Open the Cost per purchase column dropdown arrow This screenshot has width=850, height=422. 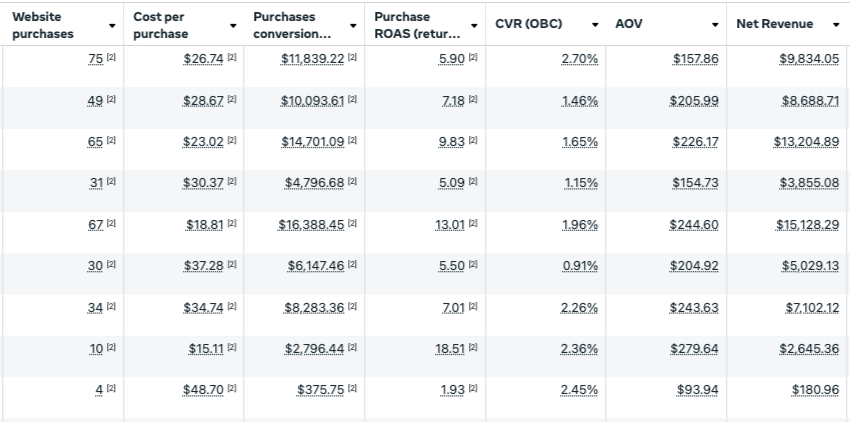tap(233, 25)
